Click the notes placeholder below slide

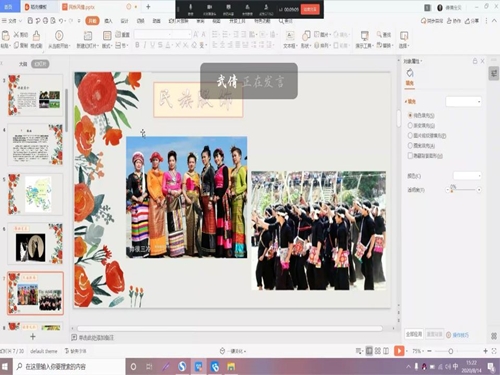(x=96, y=338)
